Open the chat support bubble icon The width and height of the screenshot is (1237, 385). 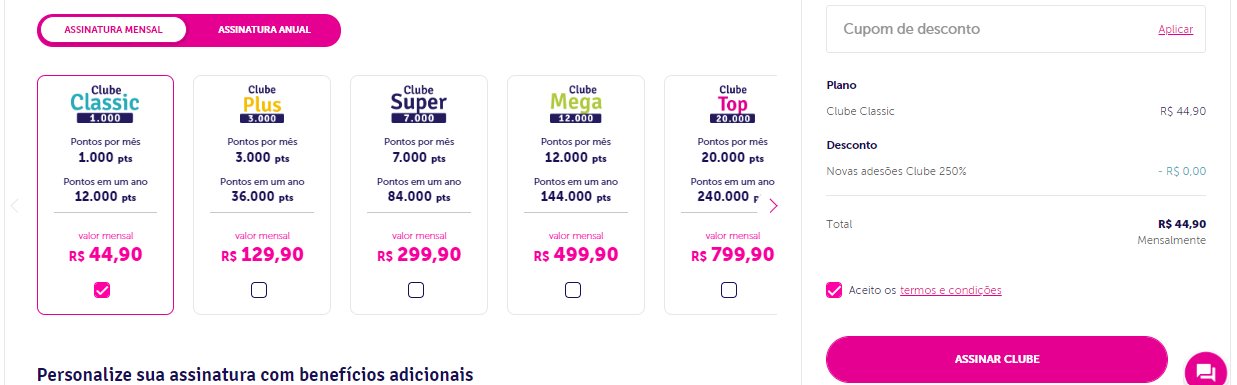pyautogui.click(x=1205, y=369)
